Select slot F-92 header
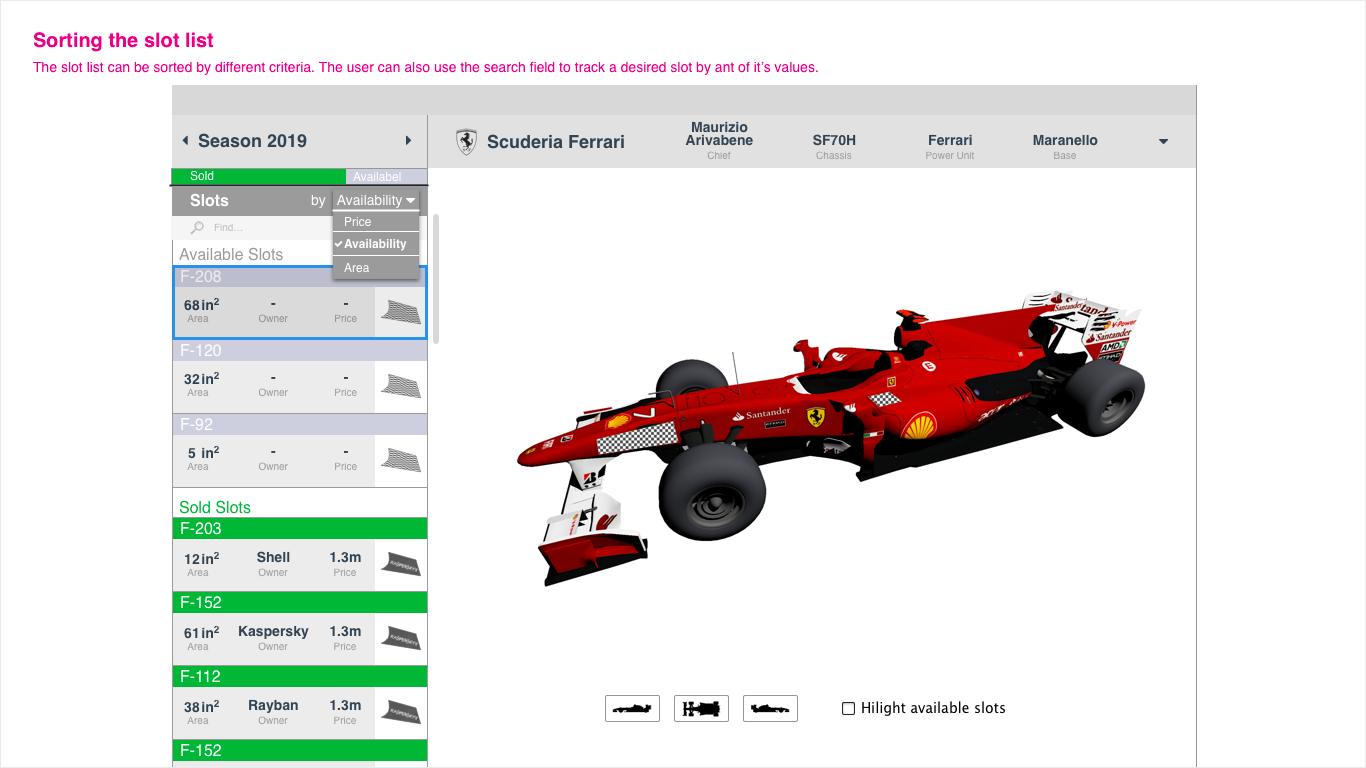 point(300,425)
